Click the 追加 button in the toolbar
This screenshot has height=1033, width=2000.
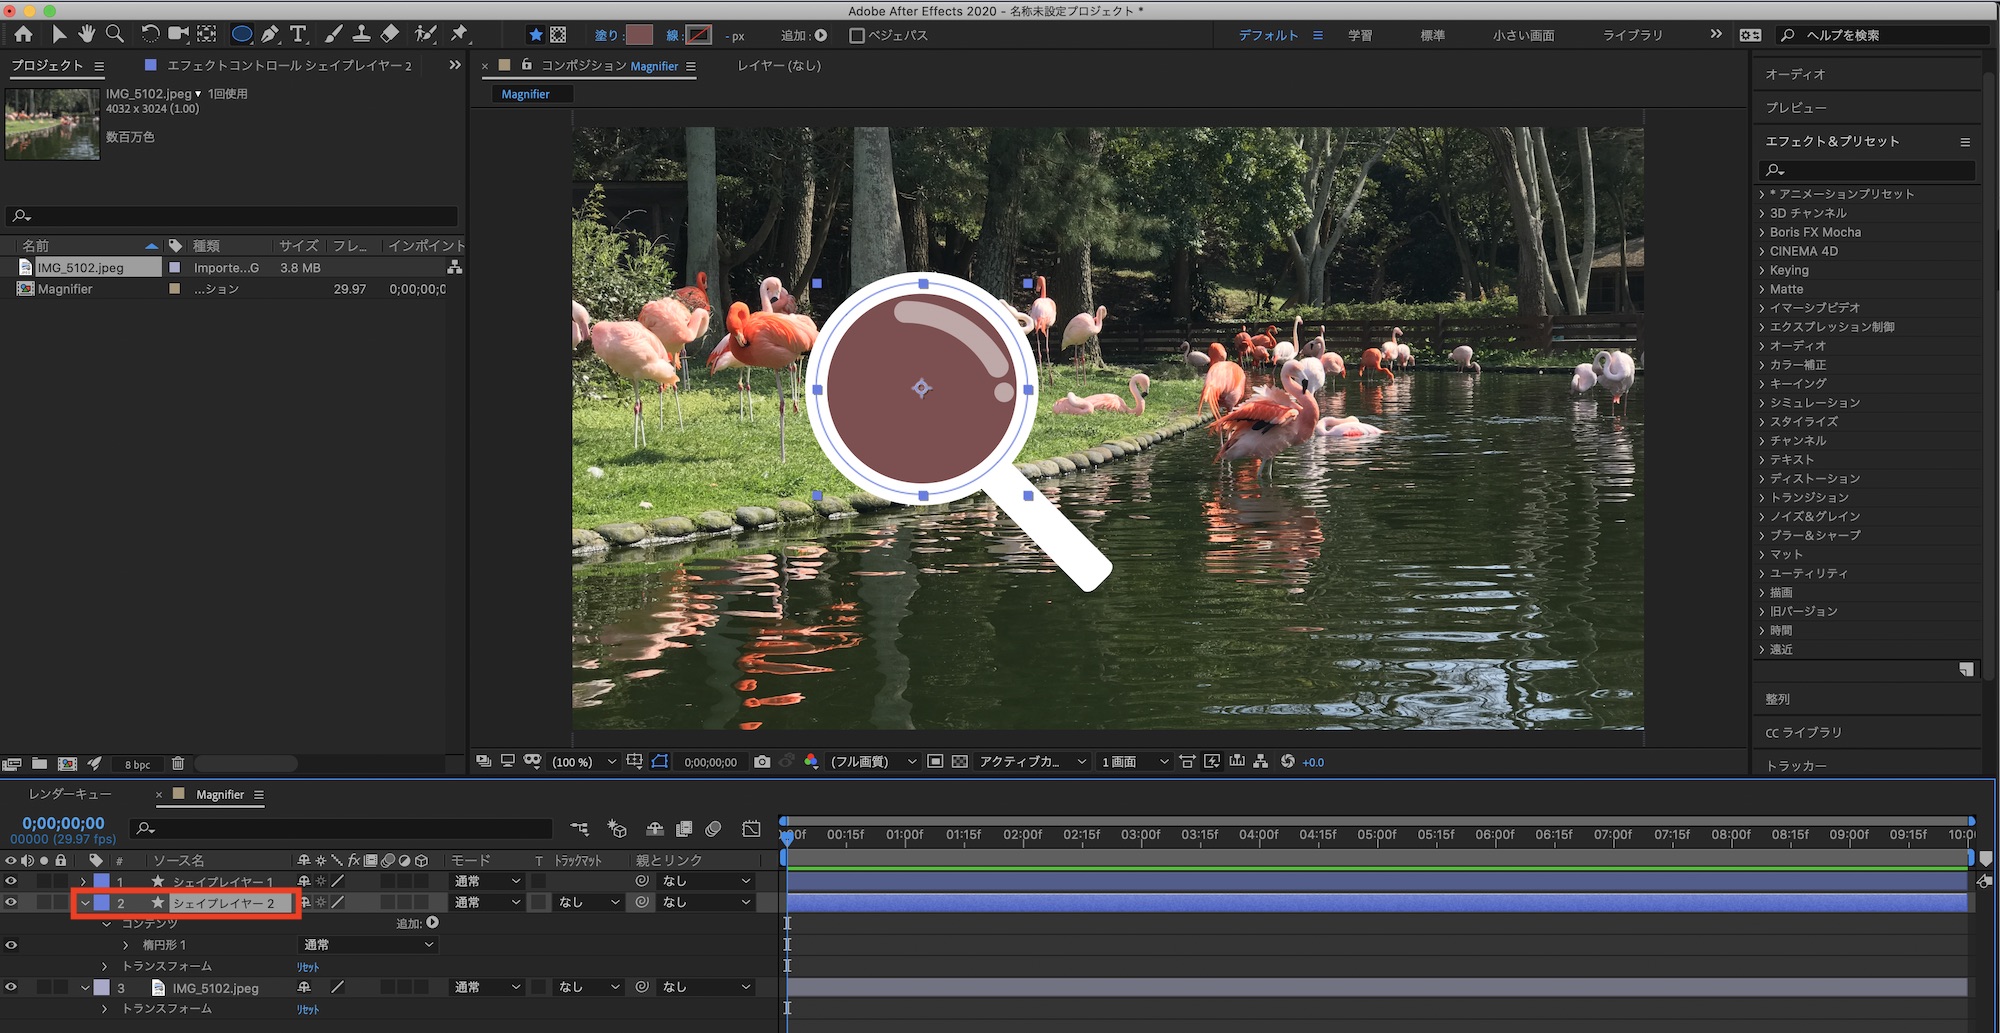pos(821,35)
